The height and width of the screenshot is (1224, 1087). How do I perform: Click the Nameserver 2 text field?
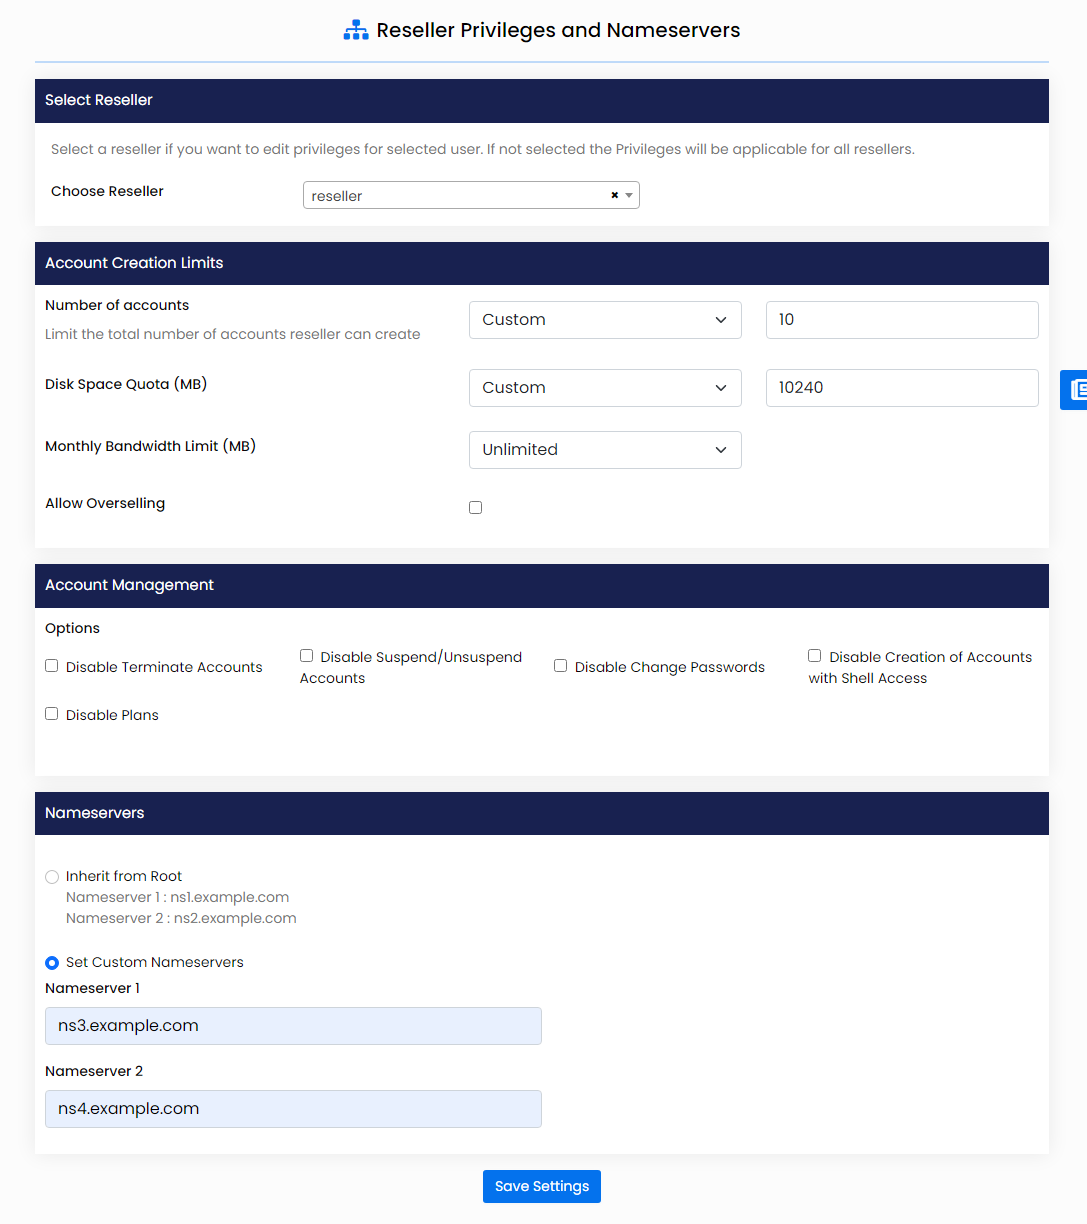pos(293,1109)
